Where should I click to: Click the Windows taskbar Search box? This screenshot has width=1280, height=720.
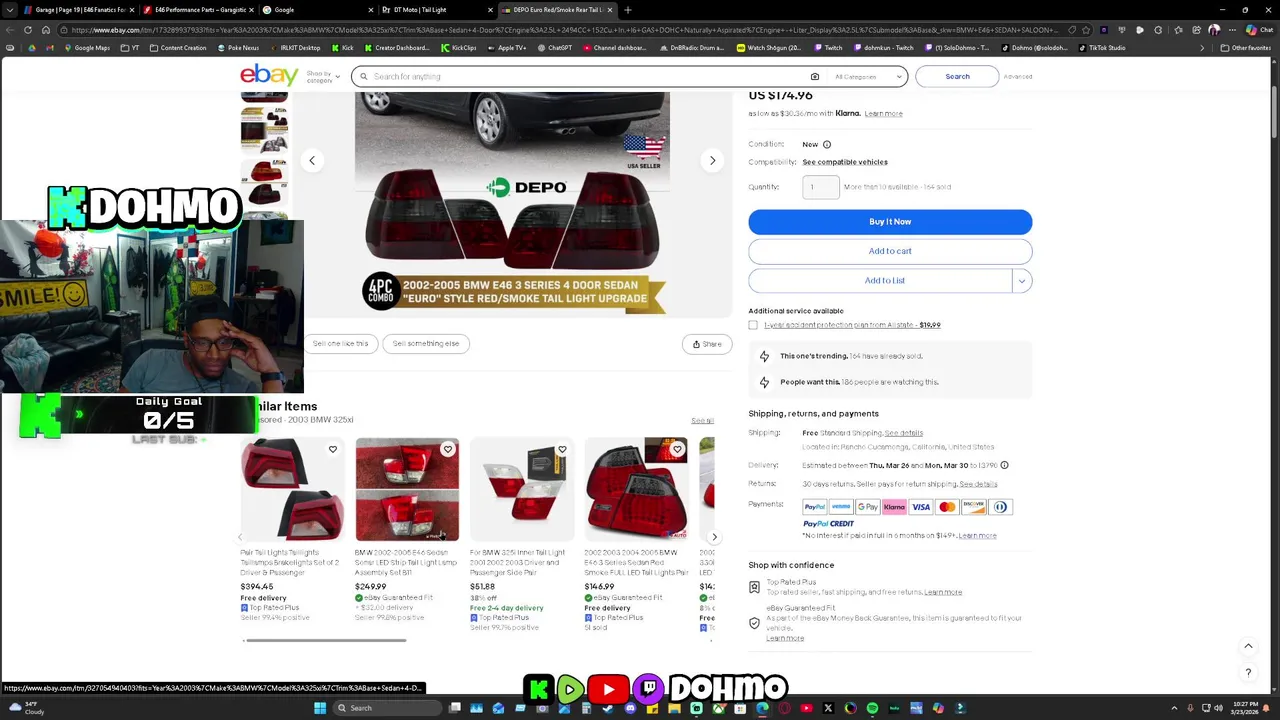click(390, 708)
